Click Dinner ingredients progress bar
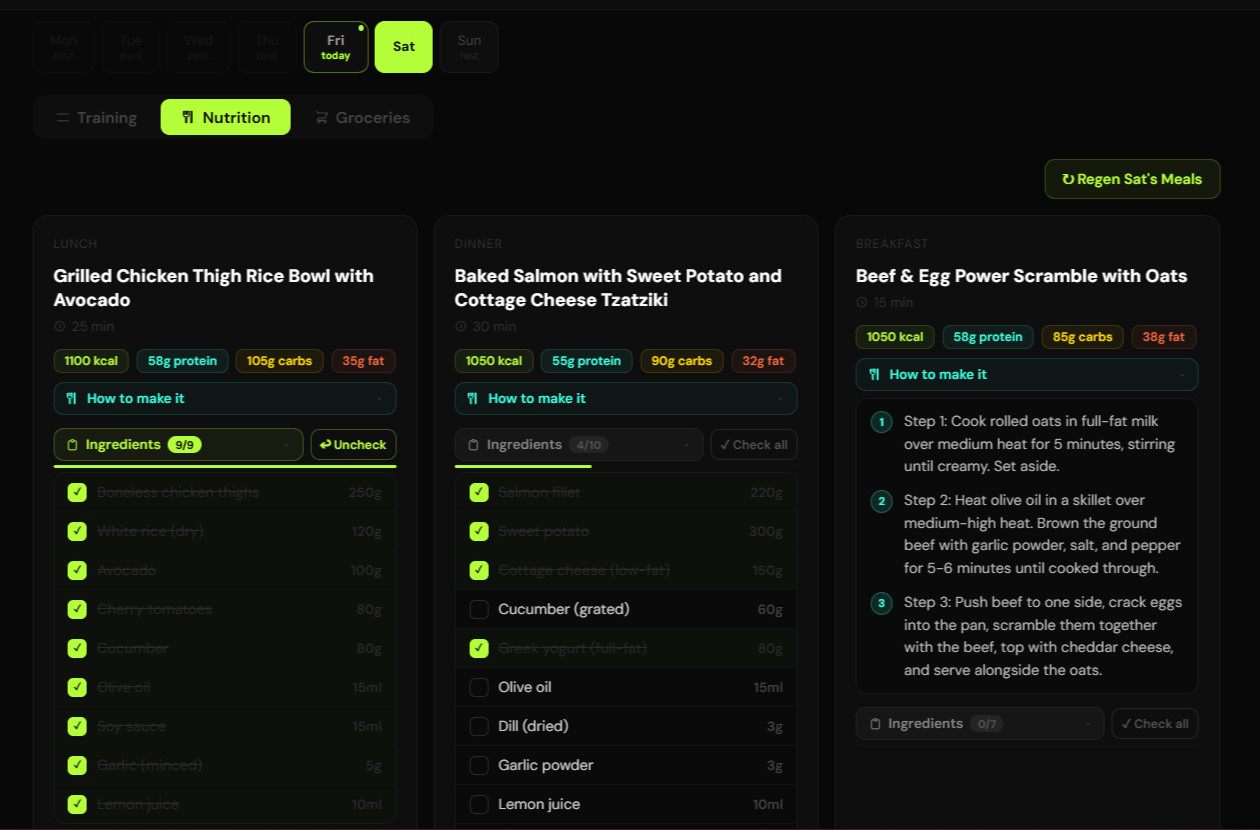 click(x=626, y=466)
